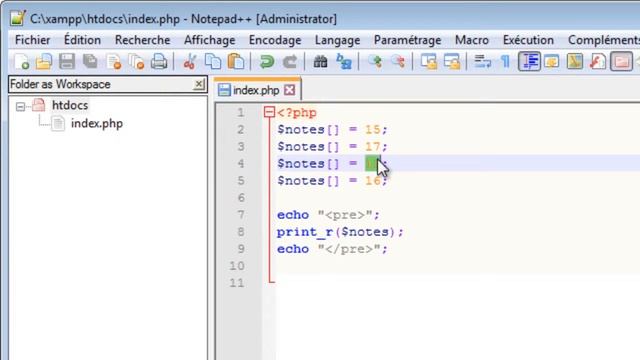This screenshot has height=360, width=640.
Task: Undo the last edit with the green arrow
Action: [267, 62]
